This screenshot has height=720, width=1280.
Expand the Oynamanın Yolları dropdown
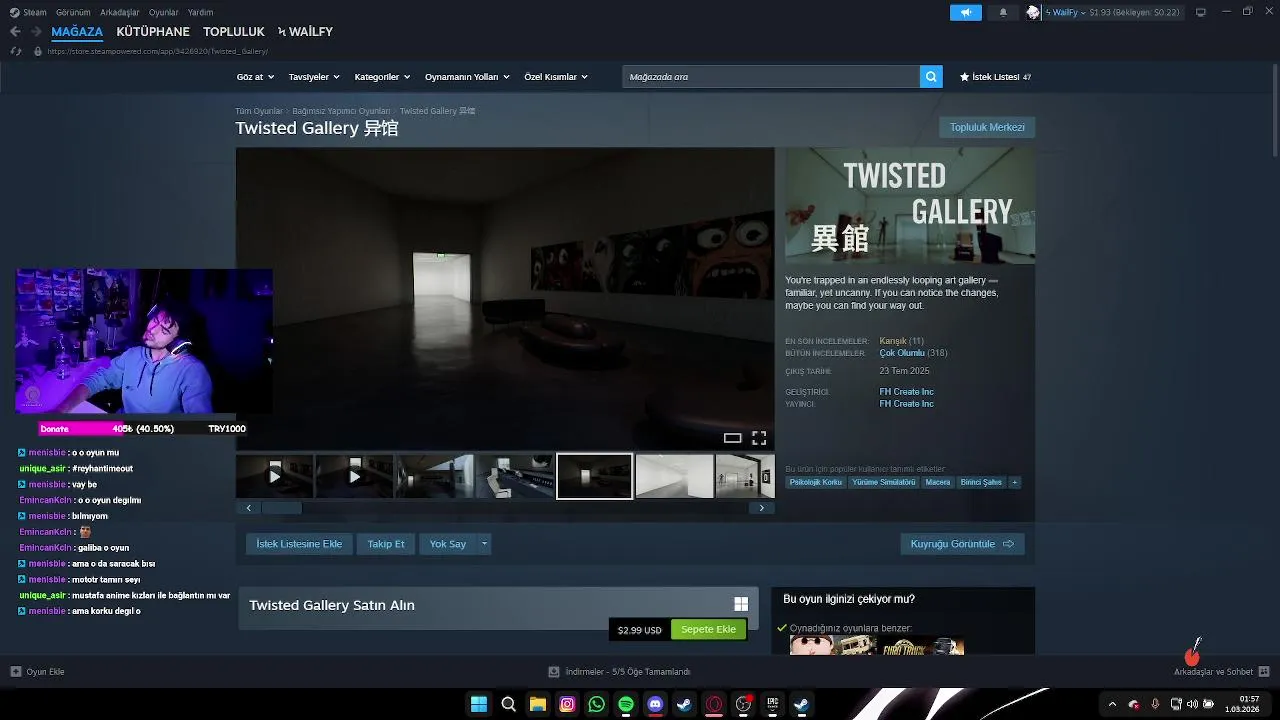coord(467,77)
